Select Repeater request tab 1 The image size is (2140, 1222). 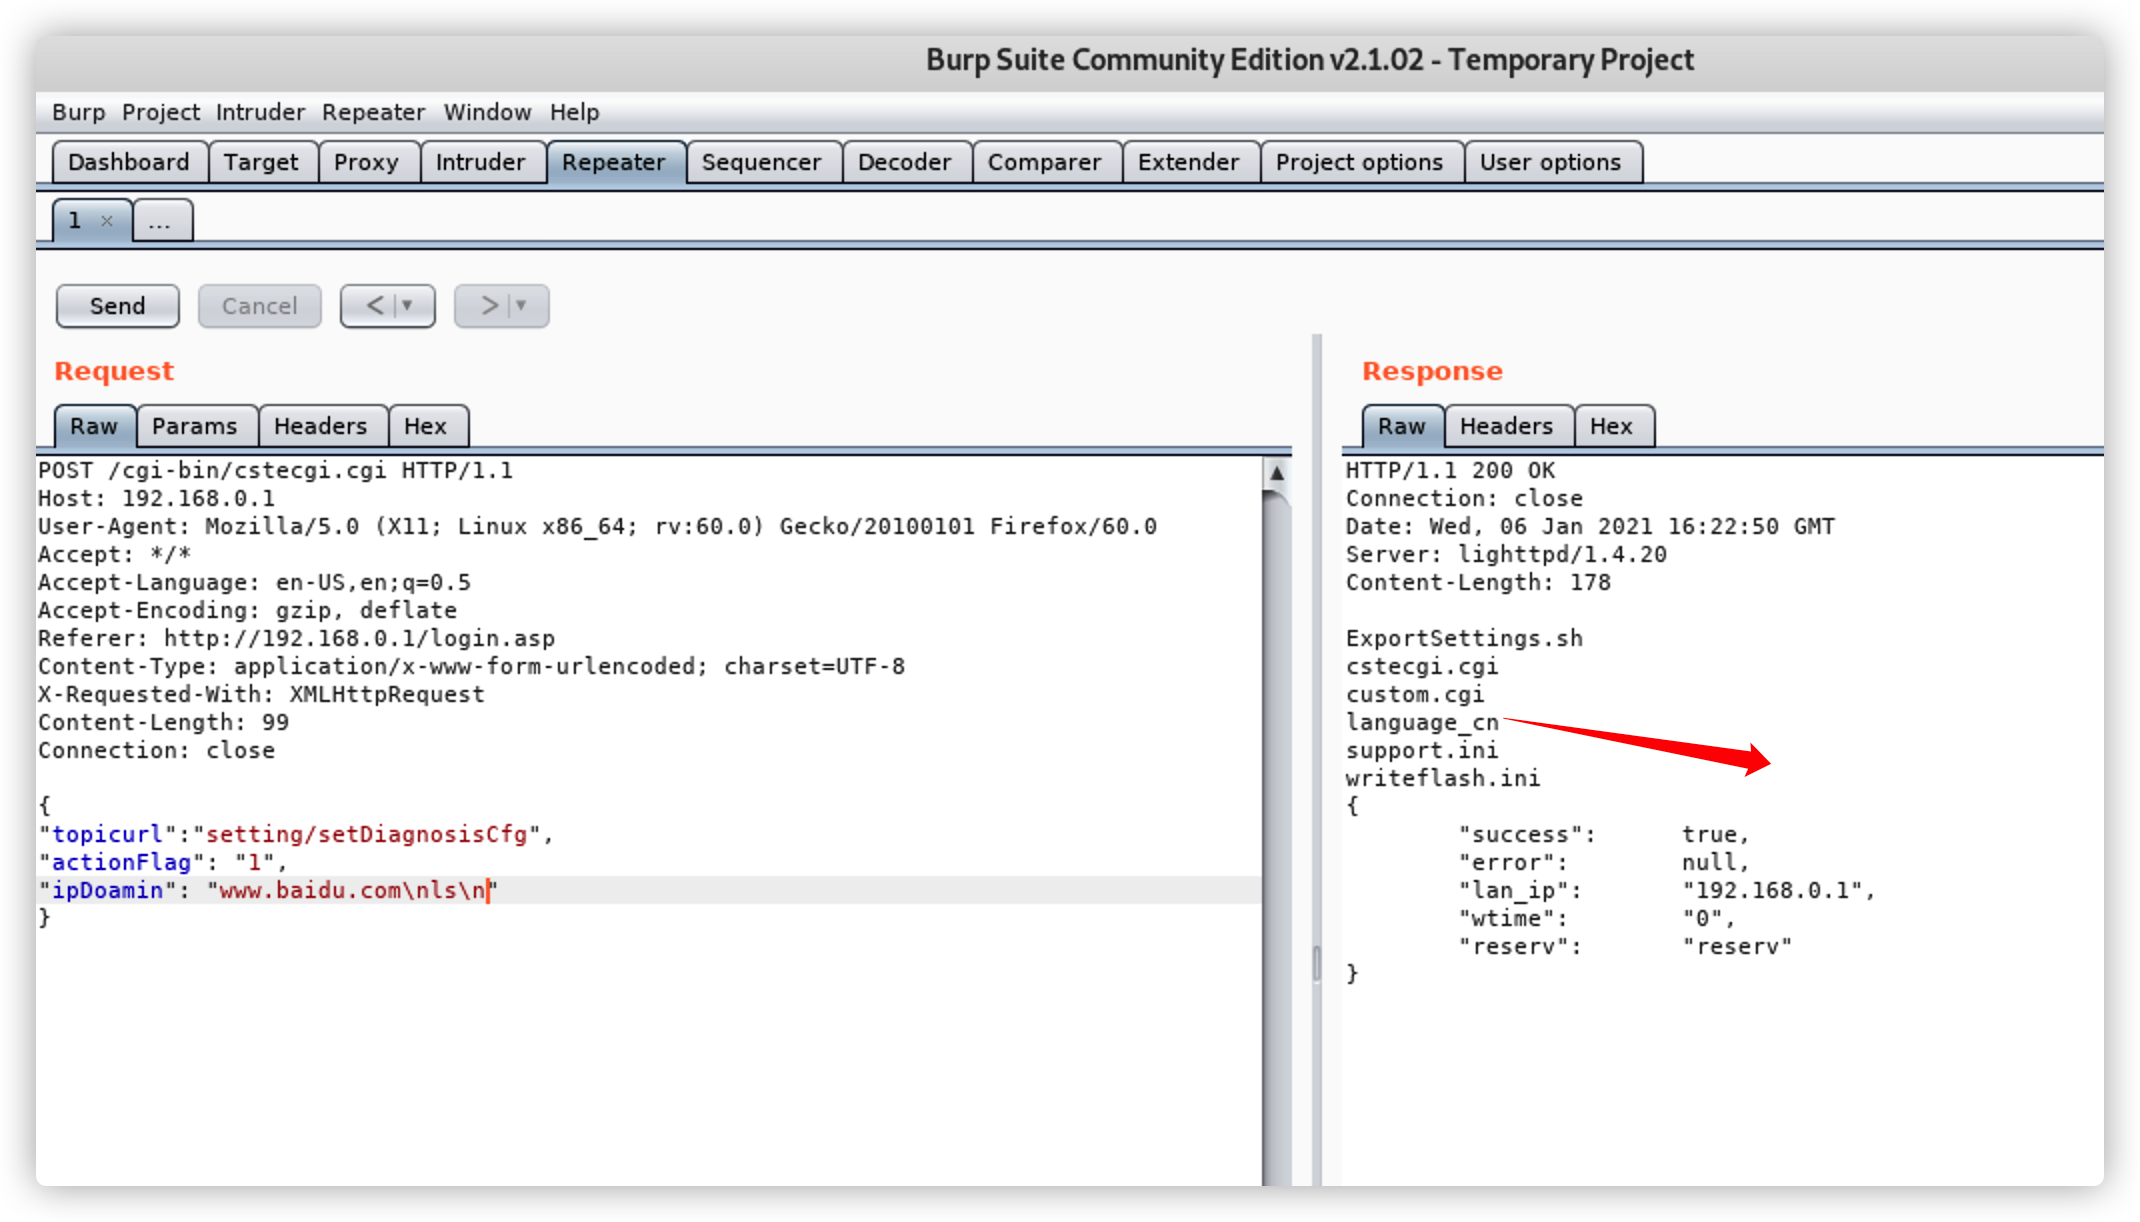(76, 221)
